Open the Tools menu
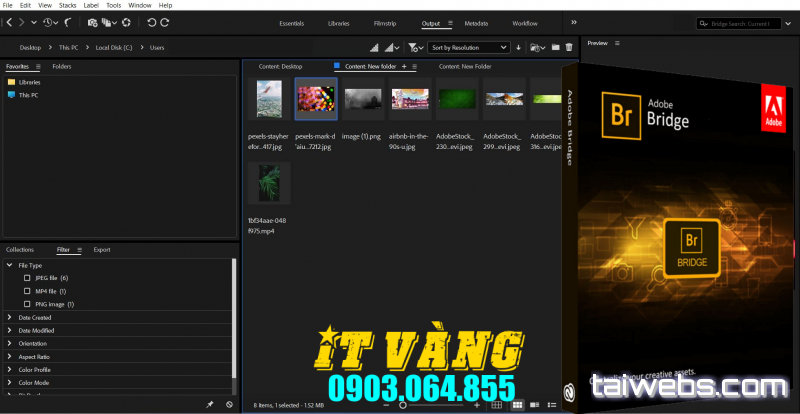The image size is (800, 414). tap(114, 5)
